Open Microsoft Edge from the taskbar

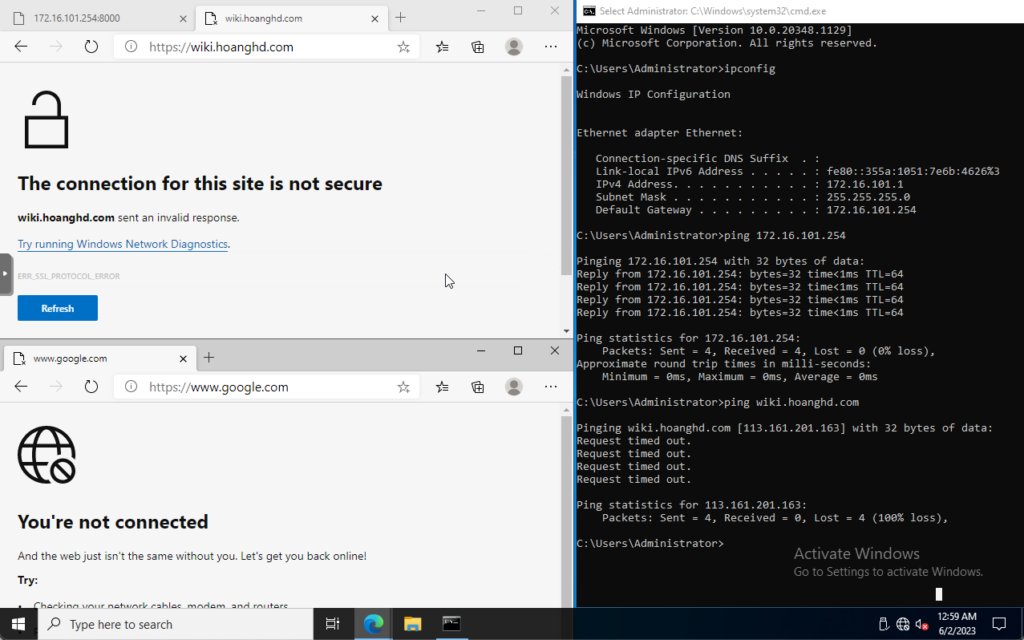[373, 624]
